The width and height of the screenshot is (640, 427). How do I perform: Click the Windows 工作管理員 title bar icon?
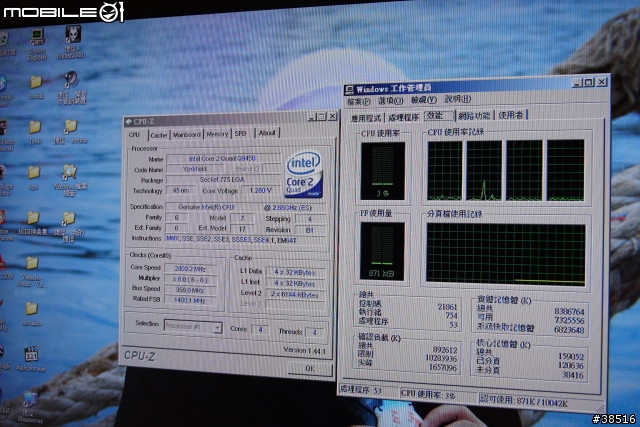coord(349,89)
